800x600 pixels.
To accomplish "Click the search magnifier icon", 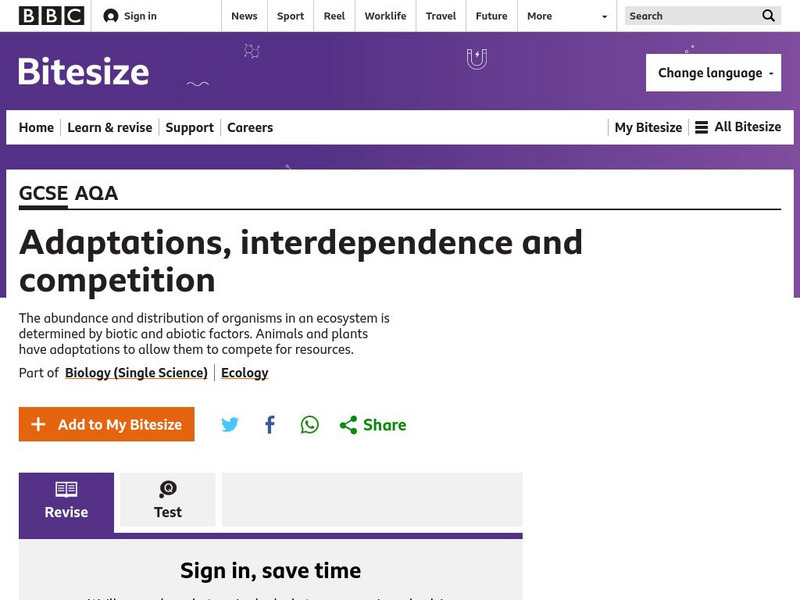I will tap(768, 16).
